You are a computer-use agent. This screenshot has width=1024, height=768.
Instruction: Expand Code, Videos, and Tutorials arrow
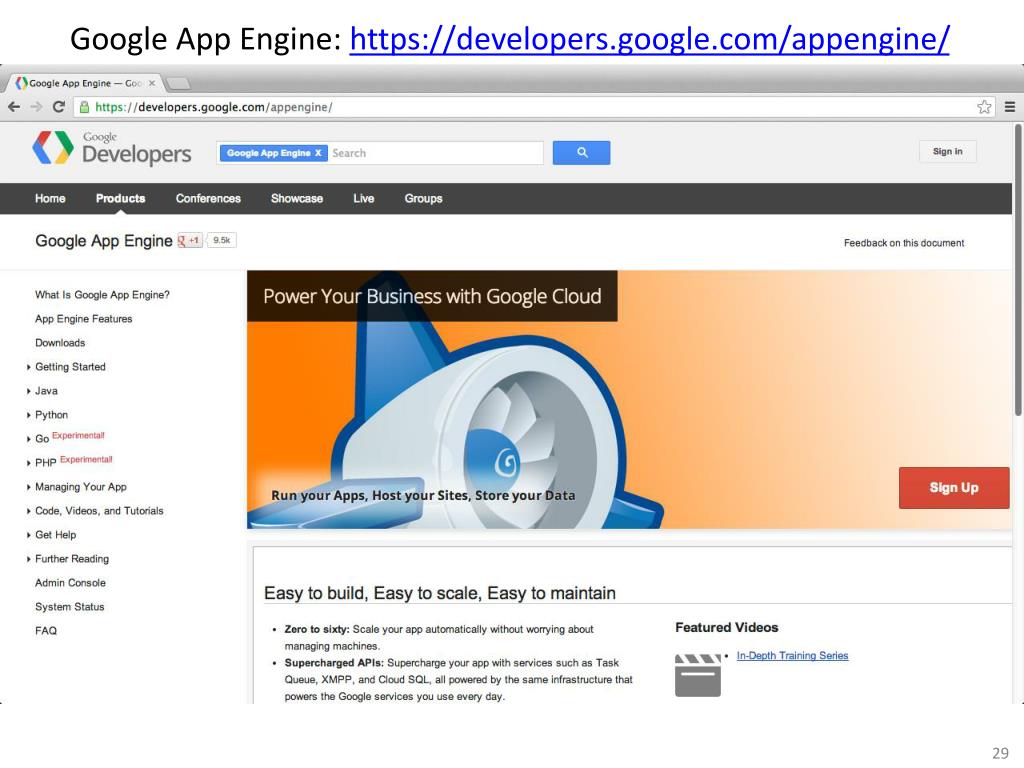click(29, 511)
